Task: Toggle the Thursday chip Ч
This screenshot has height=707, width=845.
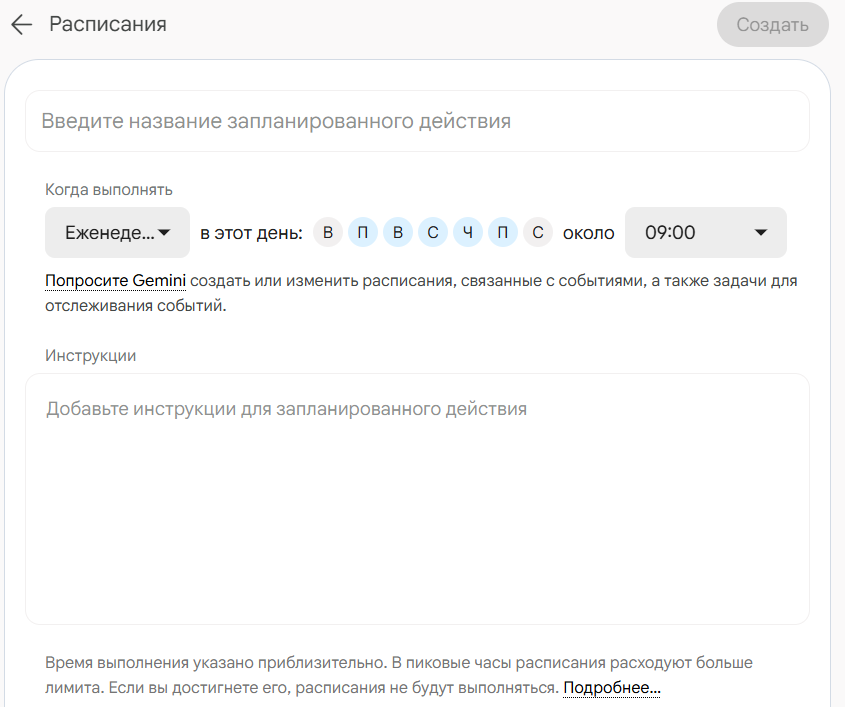Action: tap(468, 233)
